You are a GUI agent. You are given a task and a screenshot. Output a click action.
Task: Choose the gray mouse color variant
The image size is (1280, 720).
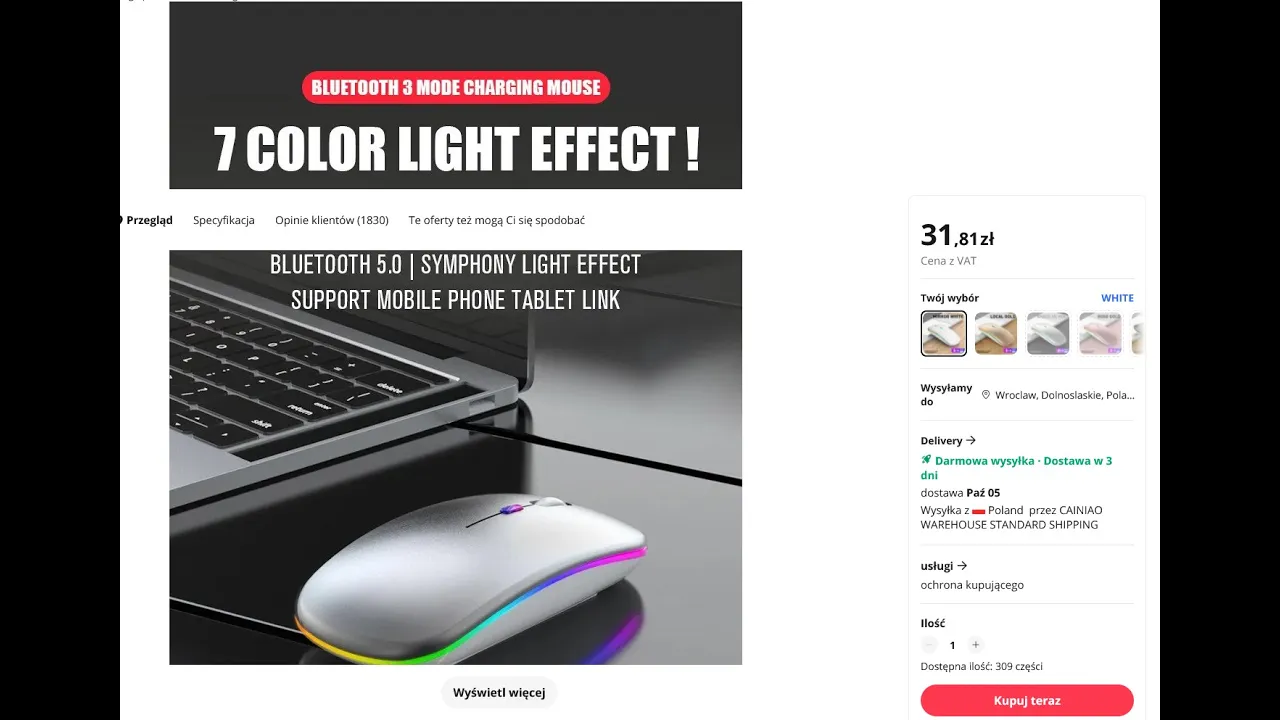pos(1048,334)
